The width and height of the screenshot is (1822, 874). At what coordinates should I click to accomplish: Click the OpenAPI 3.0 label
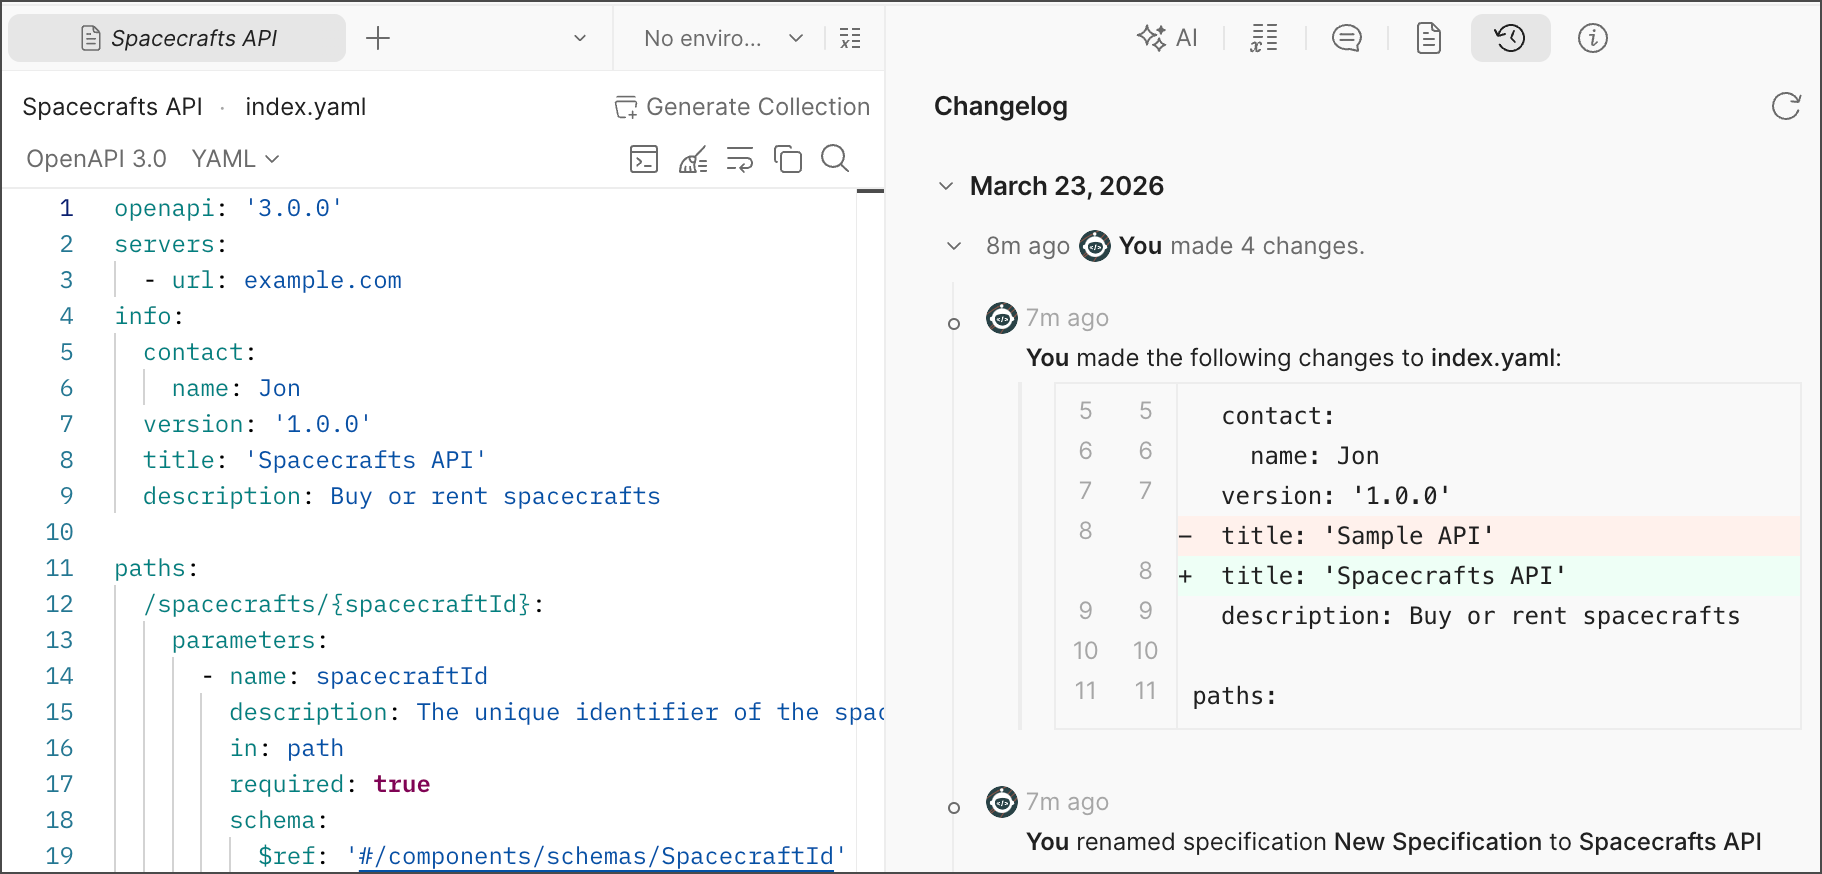click(96, 159)
